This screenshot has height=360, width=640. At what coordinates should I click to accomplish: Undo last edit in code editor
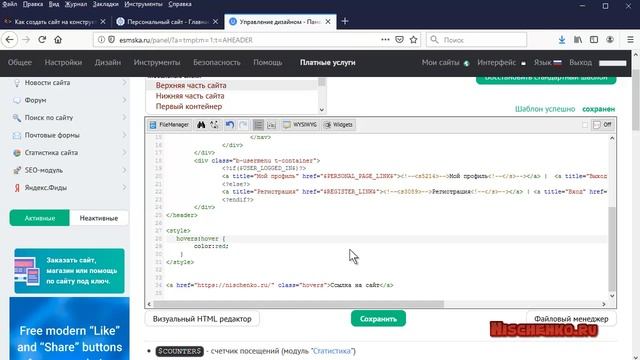coord(230,124)
